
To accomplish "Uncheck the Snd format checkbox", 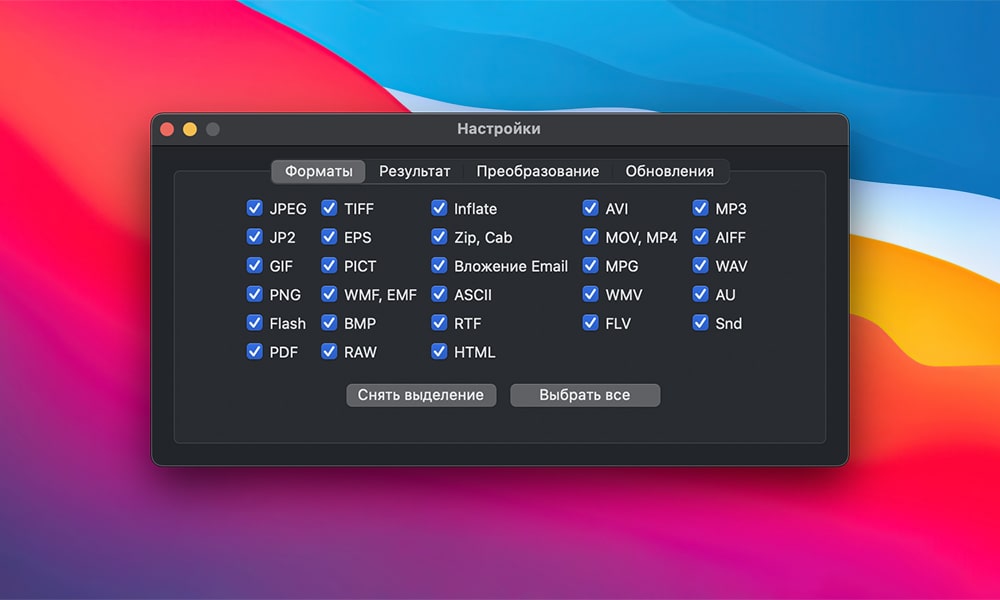I will [x=699, y=323].
